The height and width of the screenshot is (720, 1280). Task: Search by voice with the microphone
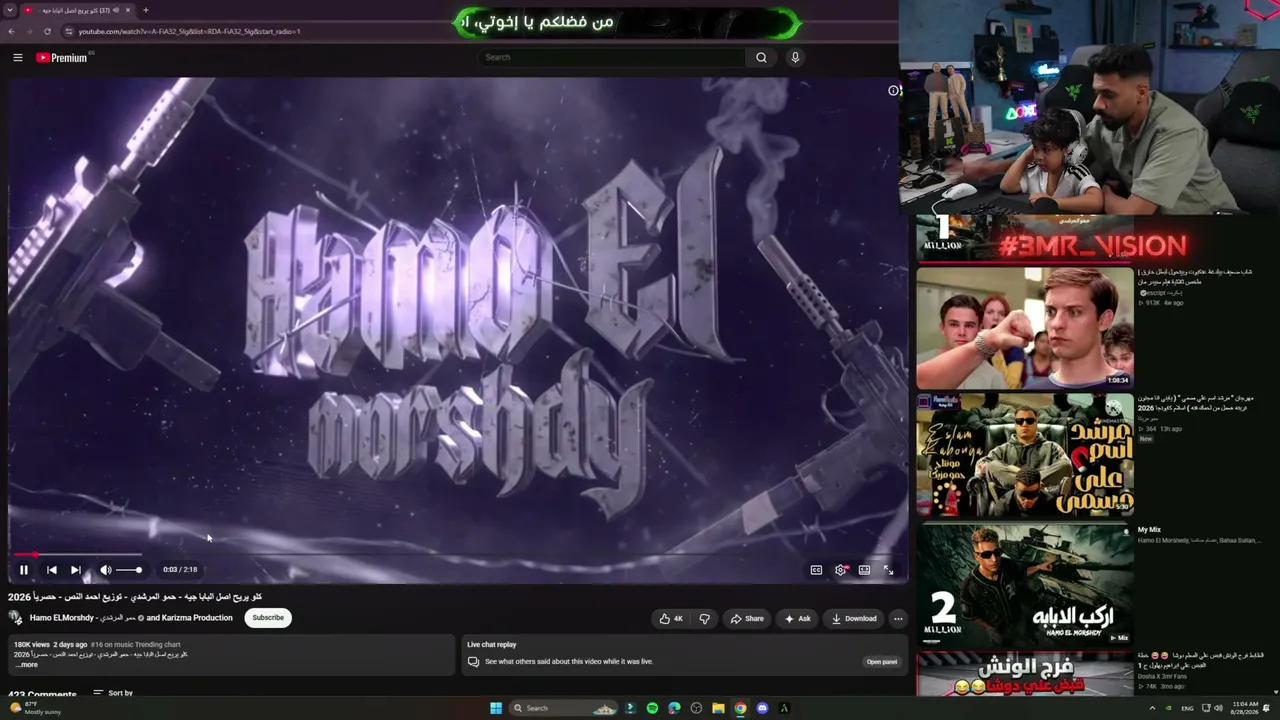tap(795, 57)
